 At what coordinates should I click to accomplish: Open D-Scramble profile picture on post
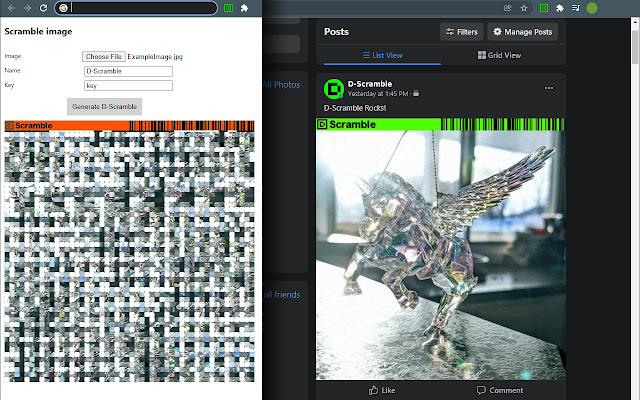334,89
